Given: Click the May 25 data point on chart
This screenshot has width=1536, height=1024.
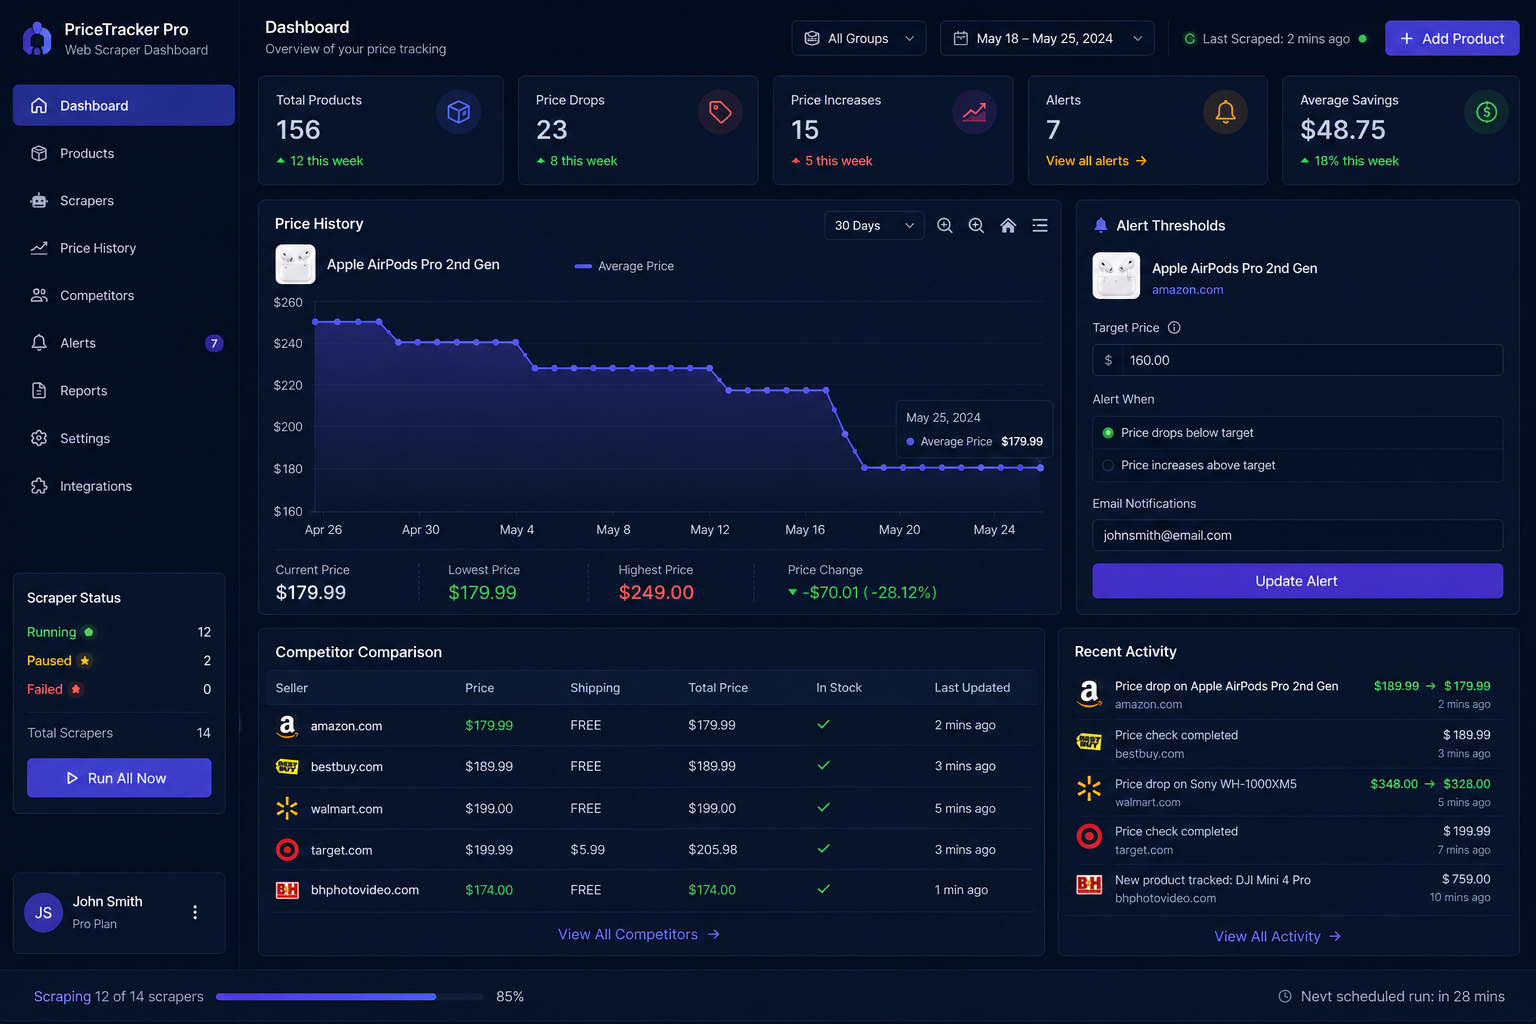Looking at the screenshot, I should [x=1041, y=468].
